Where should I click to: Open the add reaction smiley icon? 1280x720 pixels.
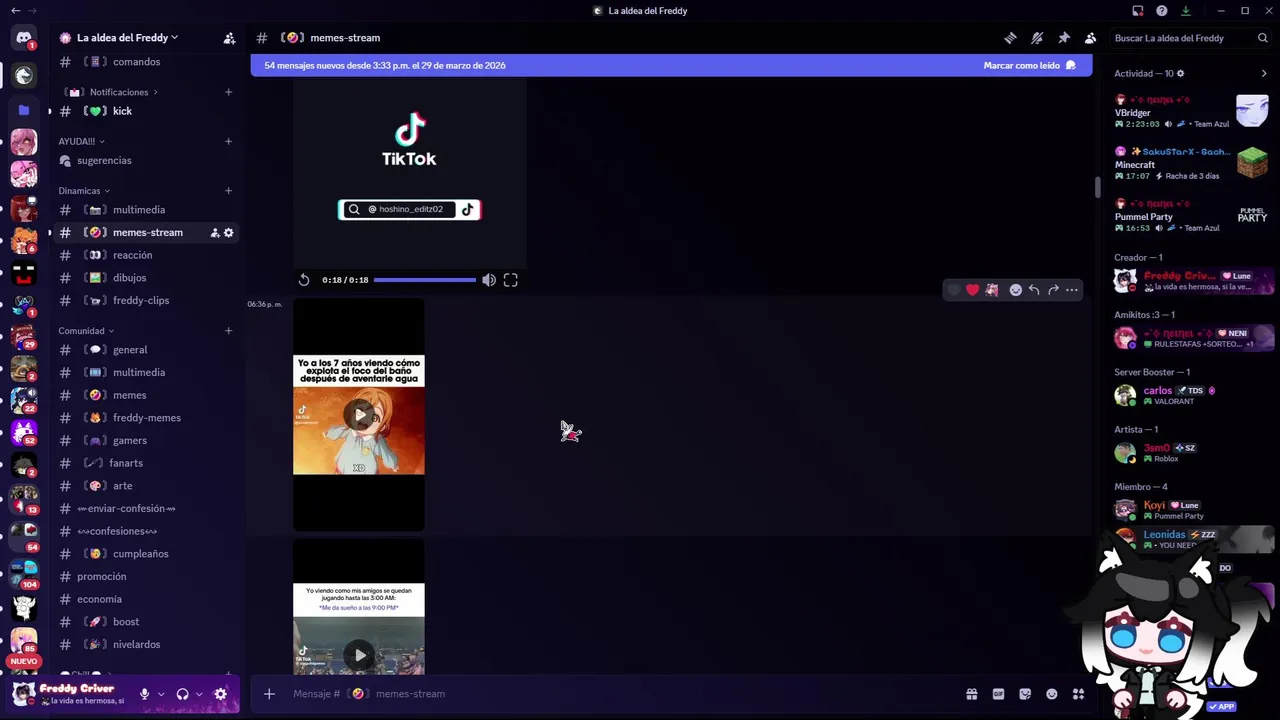point(1015,290)
